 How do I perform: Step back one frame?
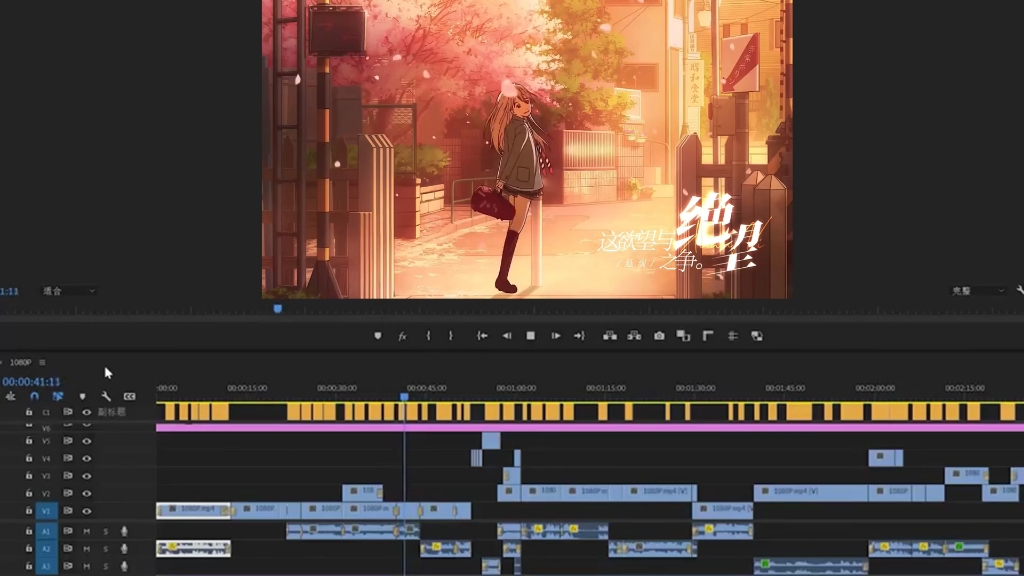point(507,336)
